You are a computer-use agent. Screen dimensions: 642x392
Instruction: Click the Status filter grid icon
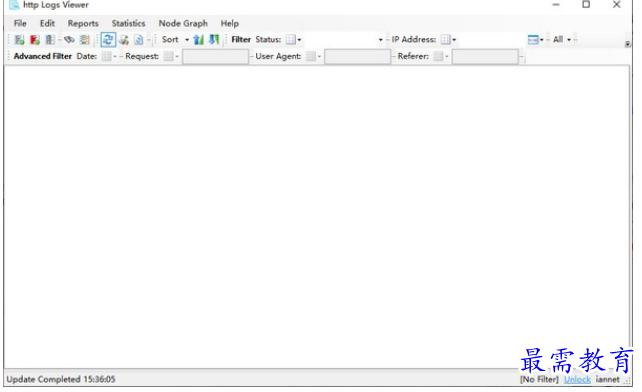[x=290, y=40]
